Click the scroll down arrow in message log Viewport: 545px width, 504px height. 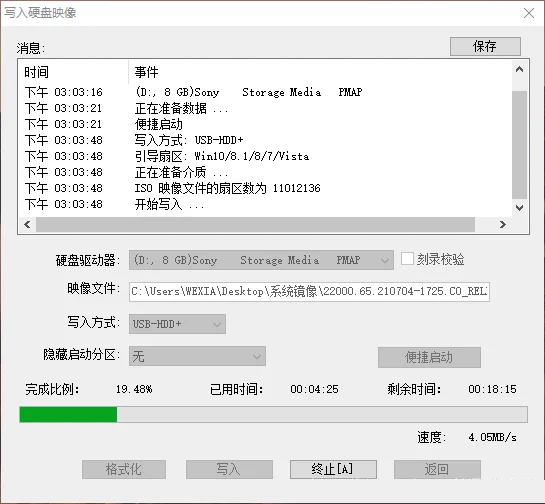(519, 208)
